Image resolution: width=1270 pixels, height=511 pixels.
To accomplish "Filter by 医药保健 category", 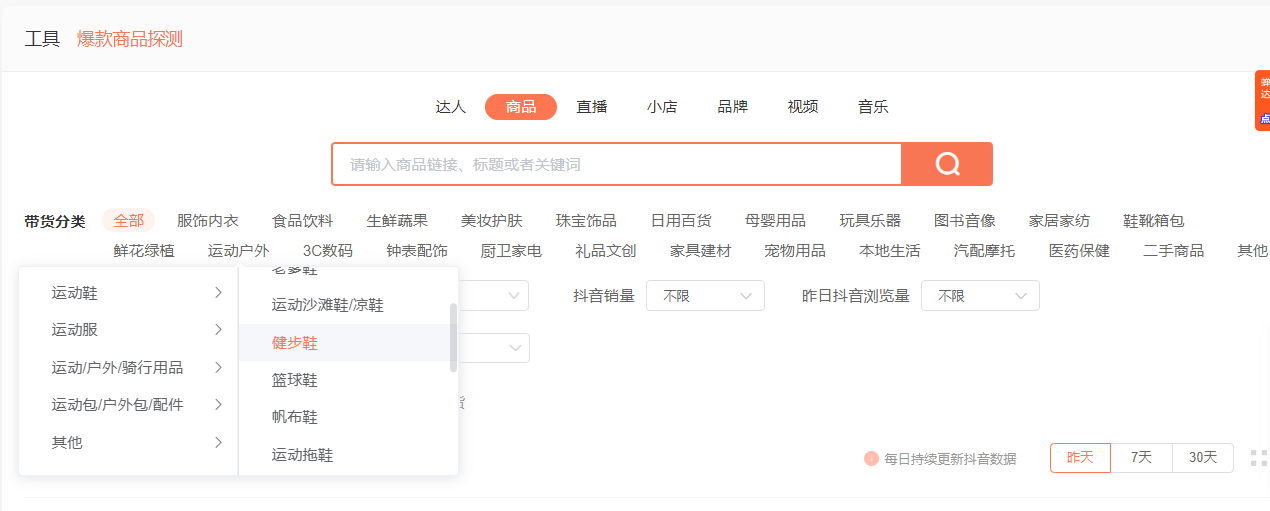I will [x=1079, y=251].
